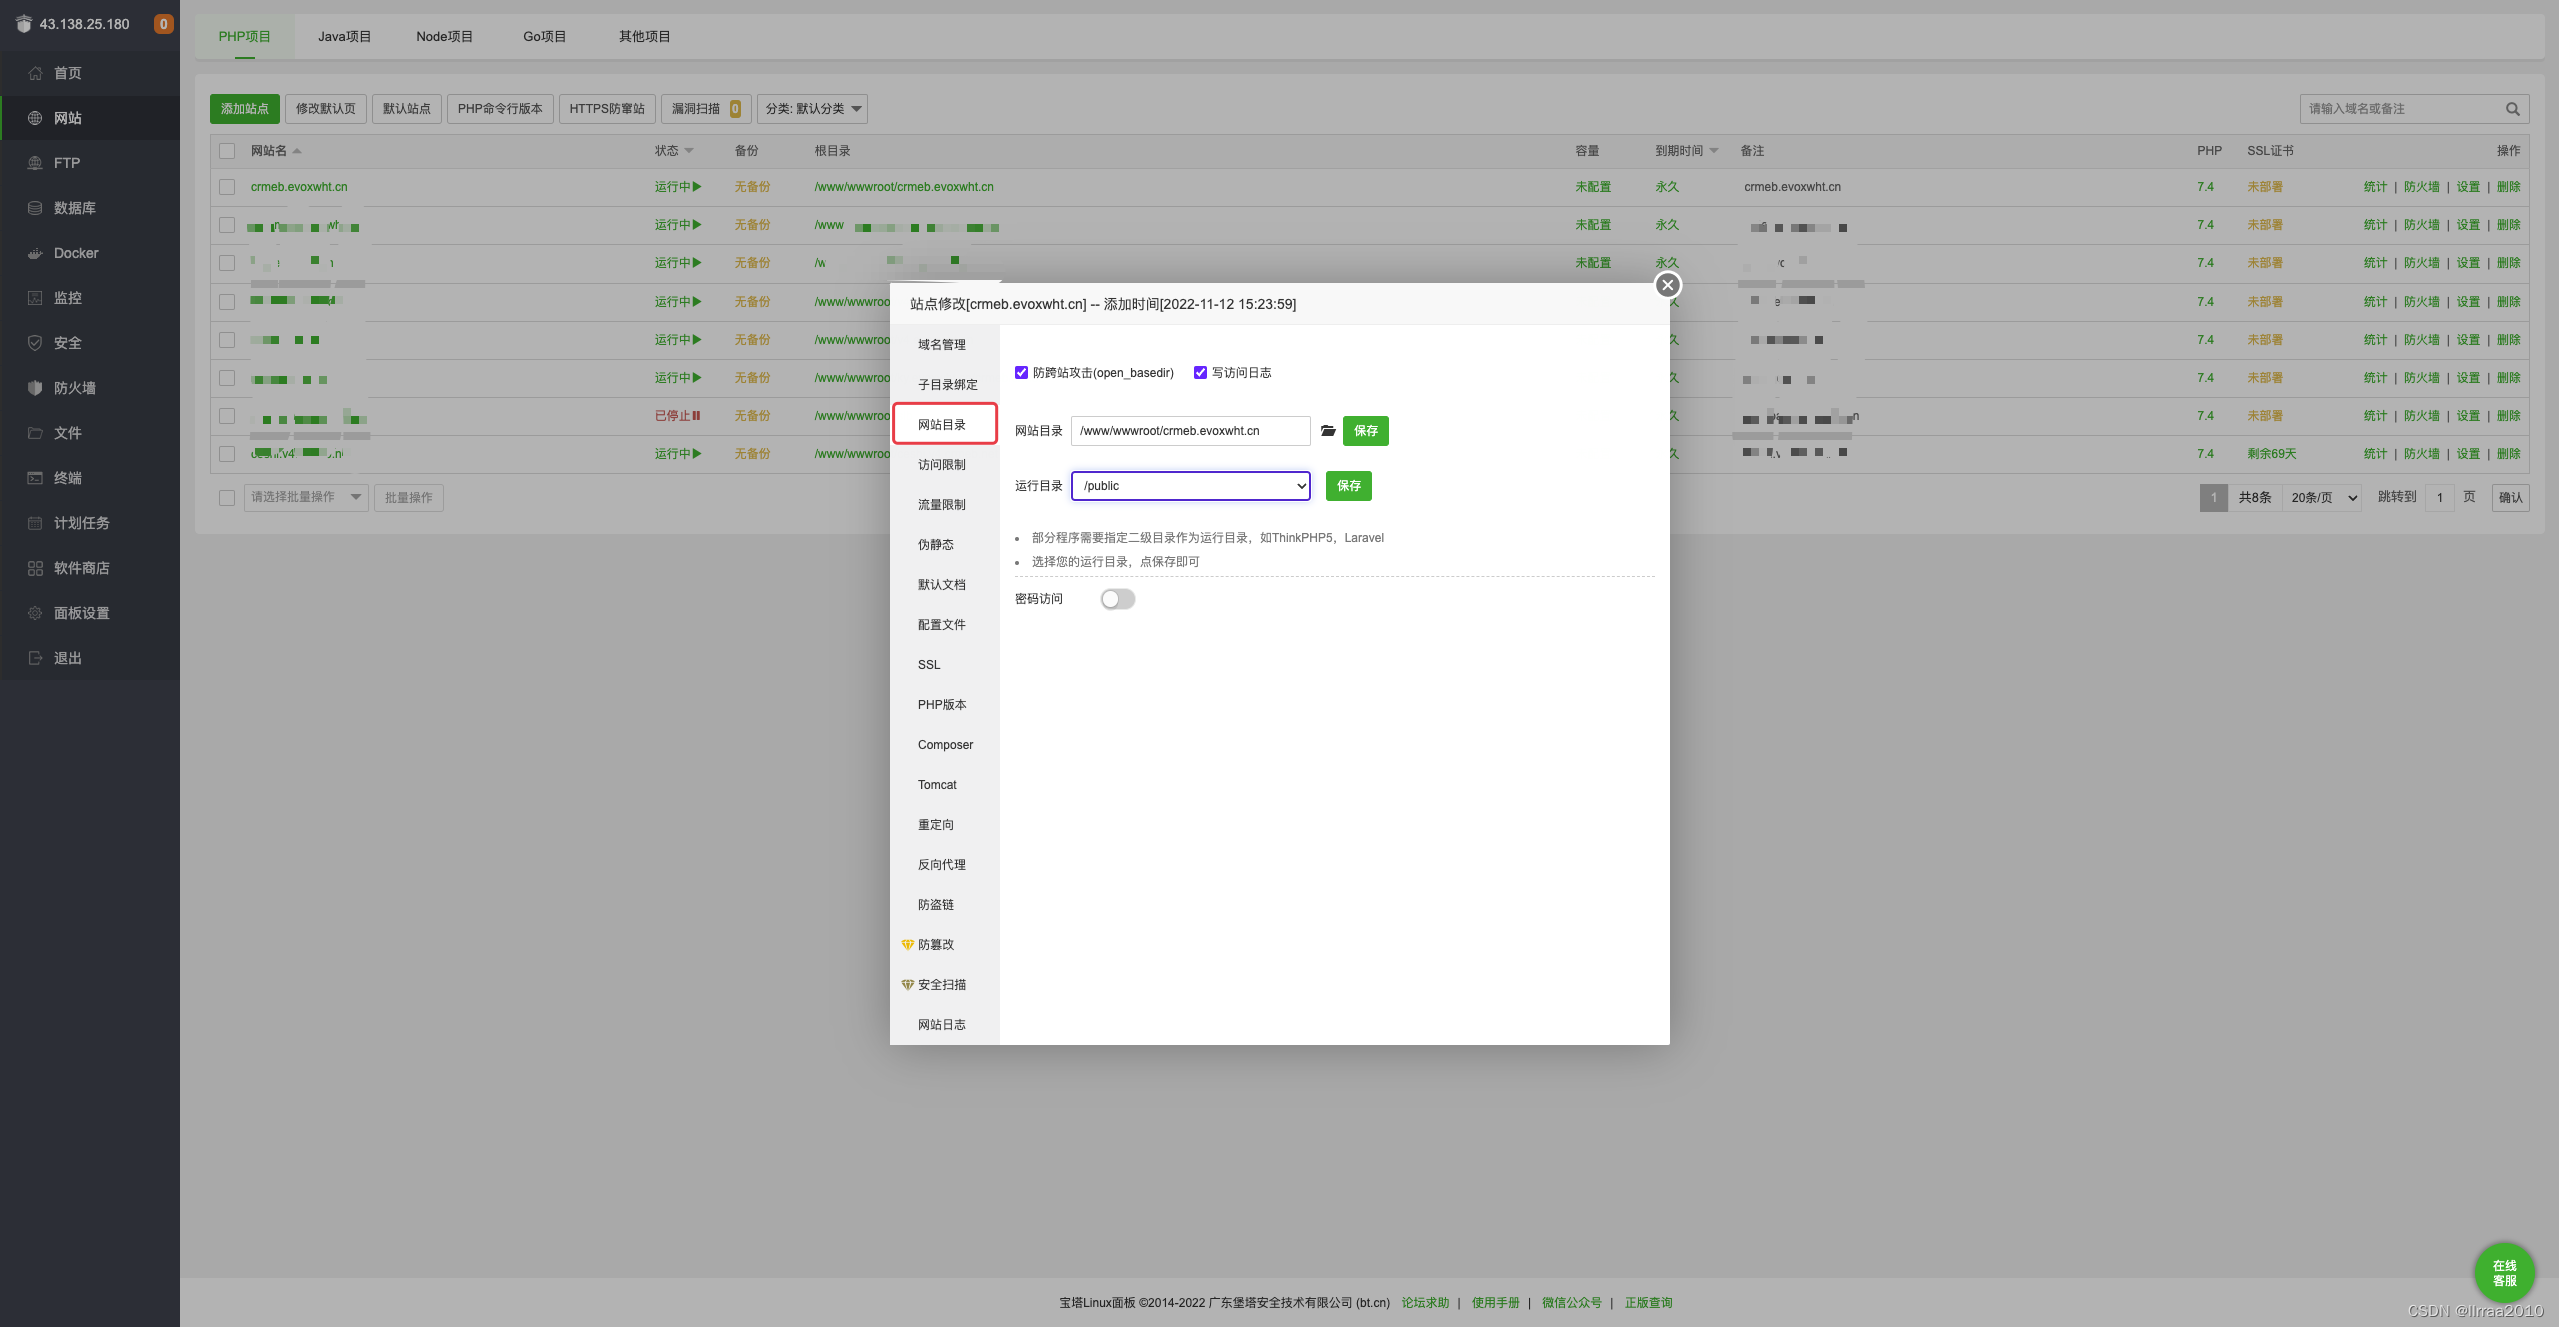Viewport: 2559px width, 1327px height.
Task: Click the folder browse icon beside 网站目录
Action: click(x=1328, y=431)
